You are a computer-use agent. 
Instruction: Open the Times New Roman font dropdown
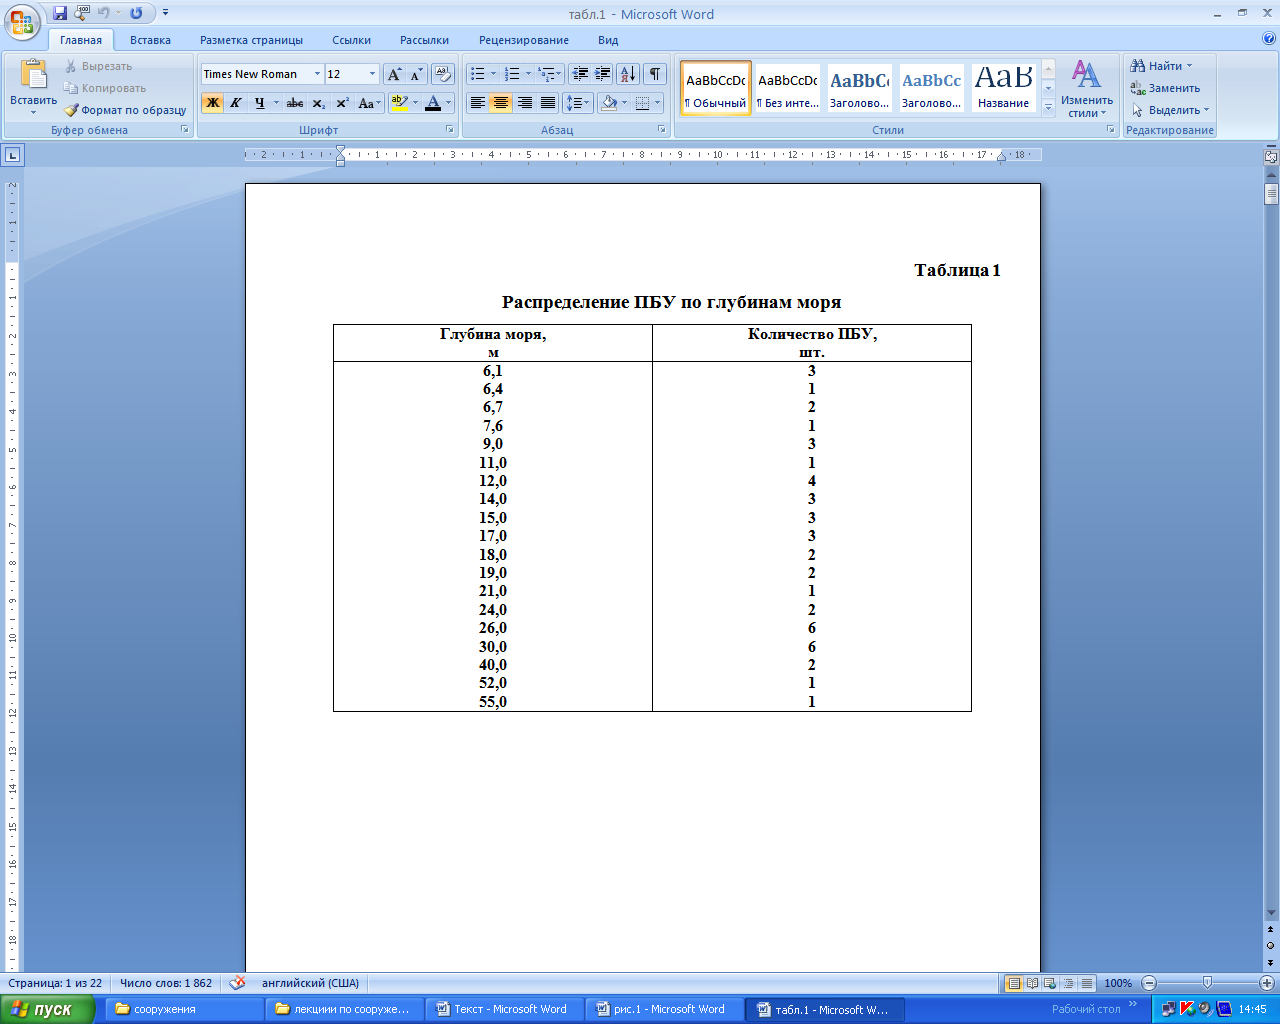coord(317,74)
